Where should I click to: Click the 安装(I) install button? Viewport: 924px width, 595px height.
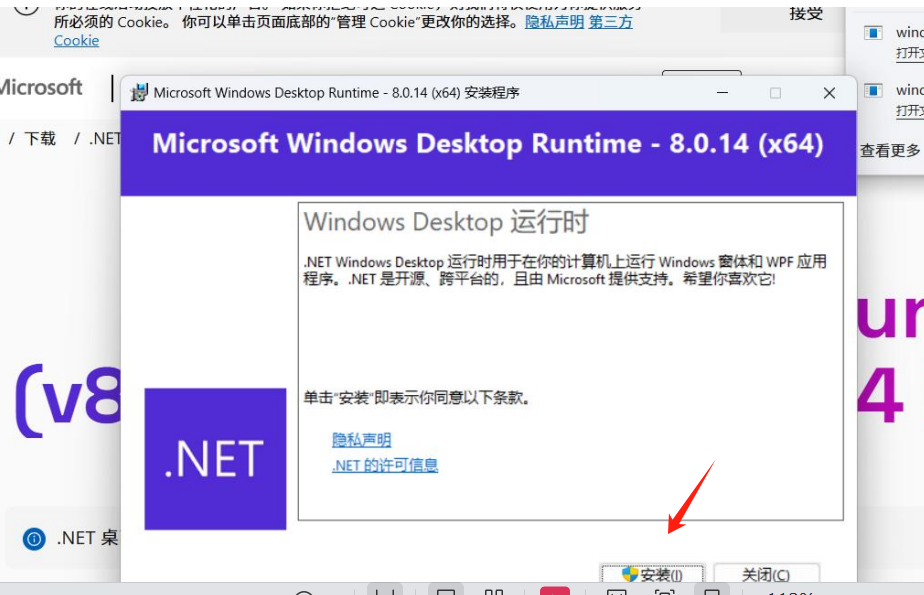coord(652,574)
